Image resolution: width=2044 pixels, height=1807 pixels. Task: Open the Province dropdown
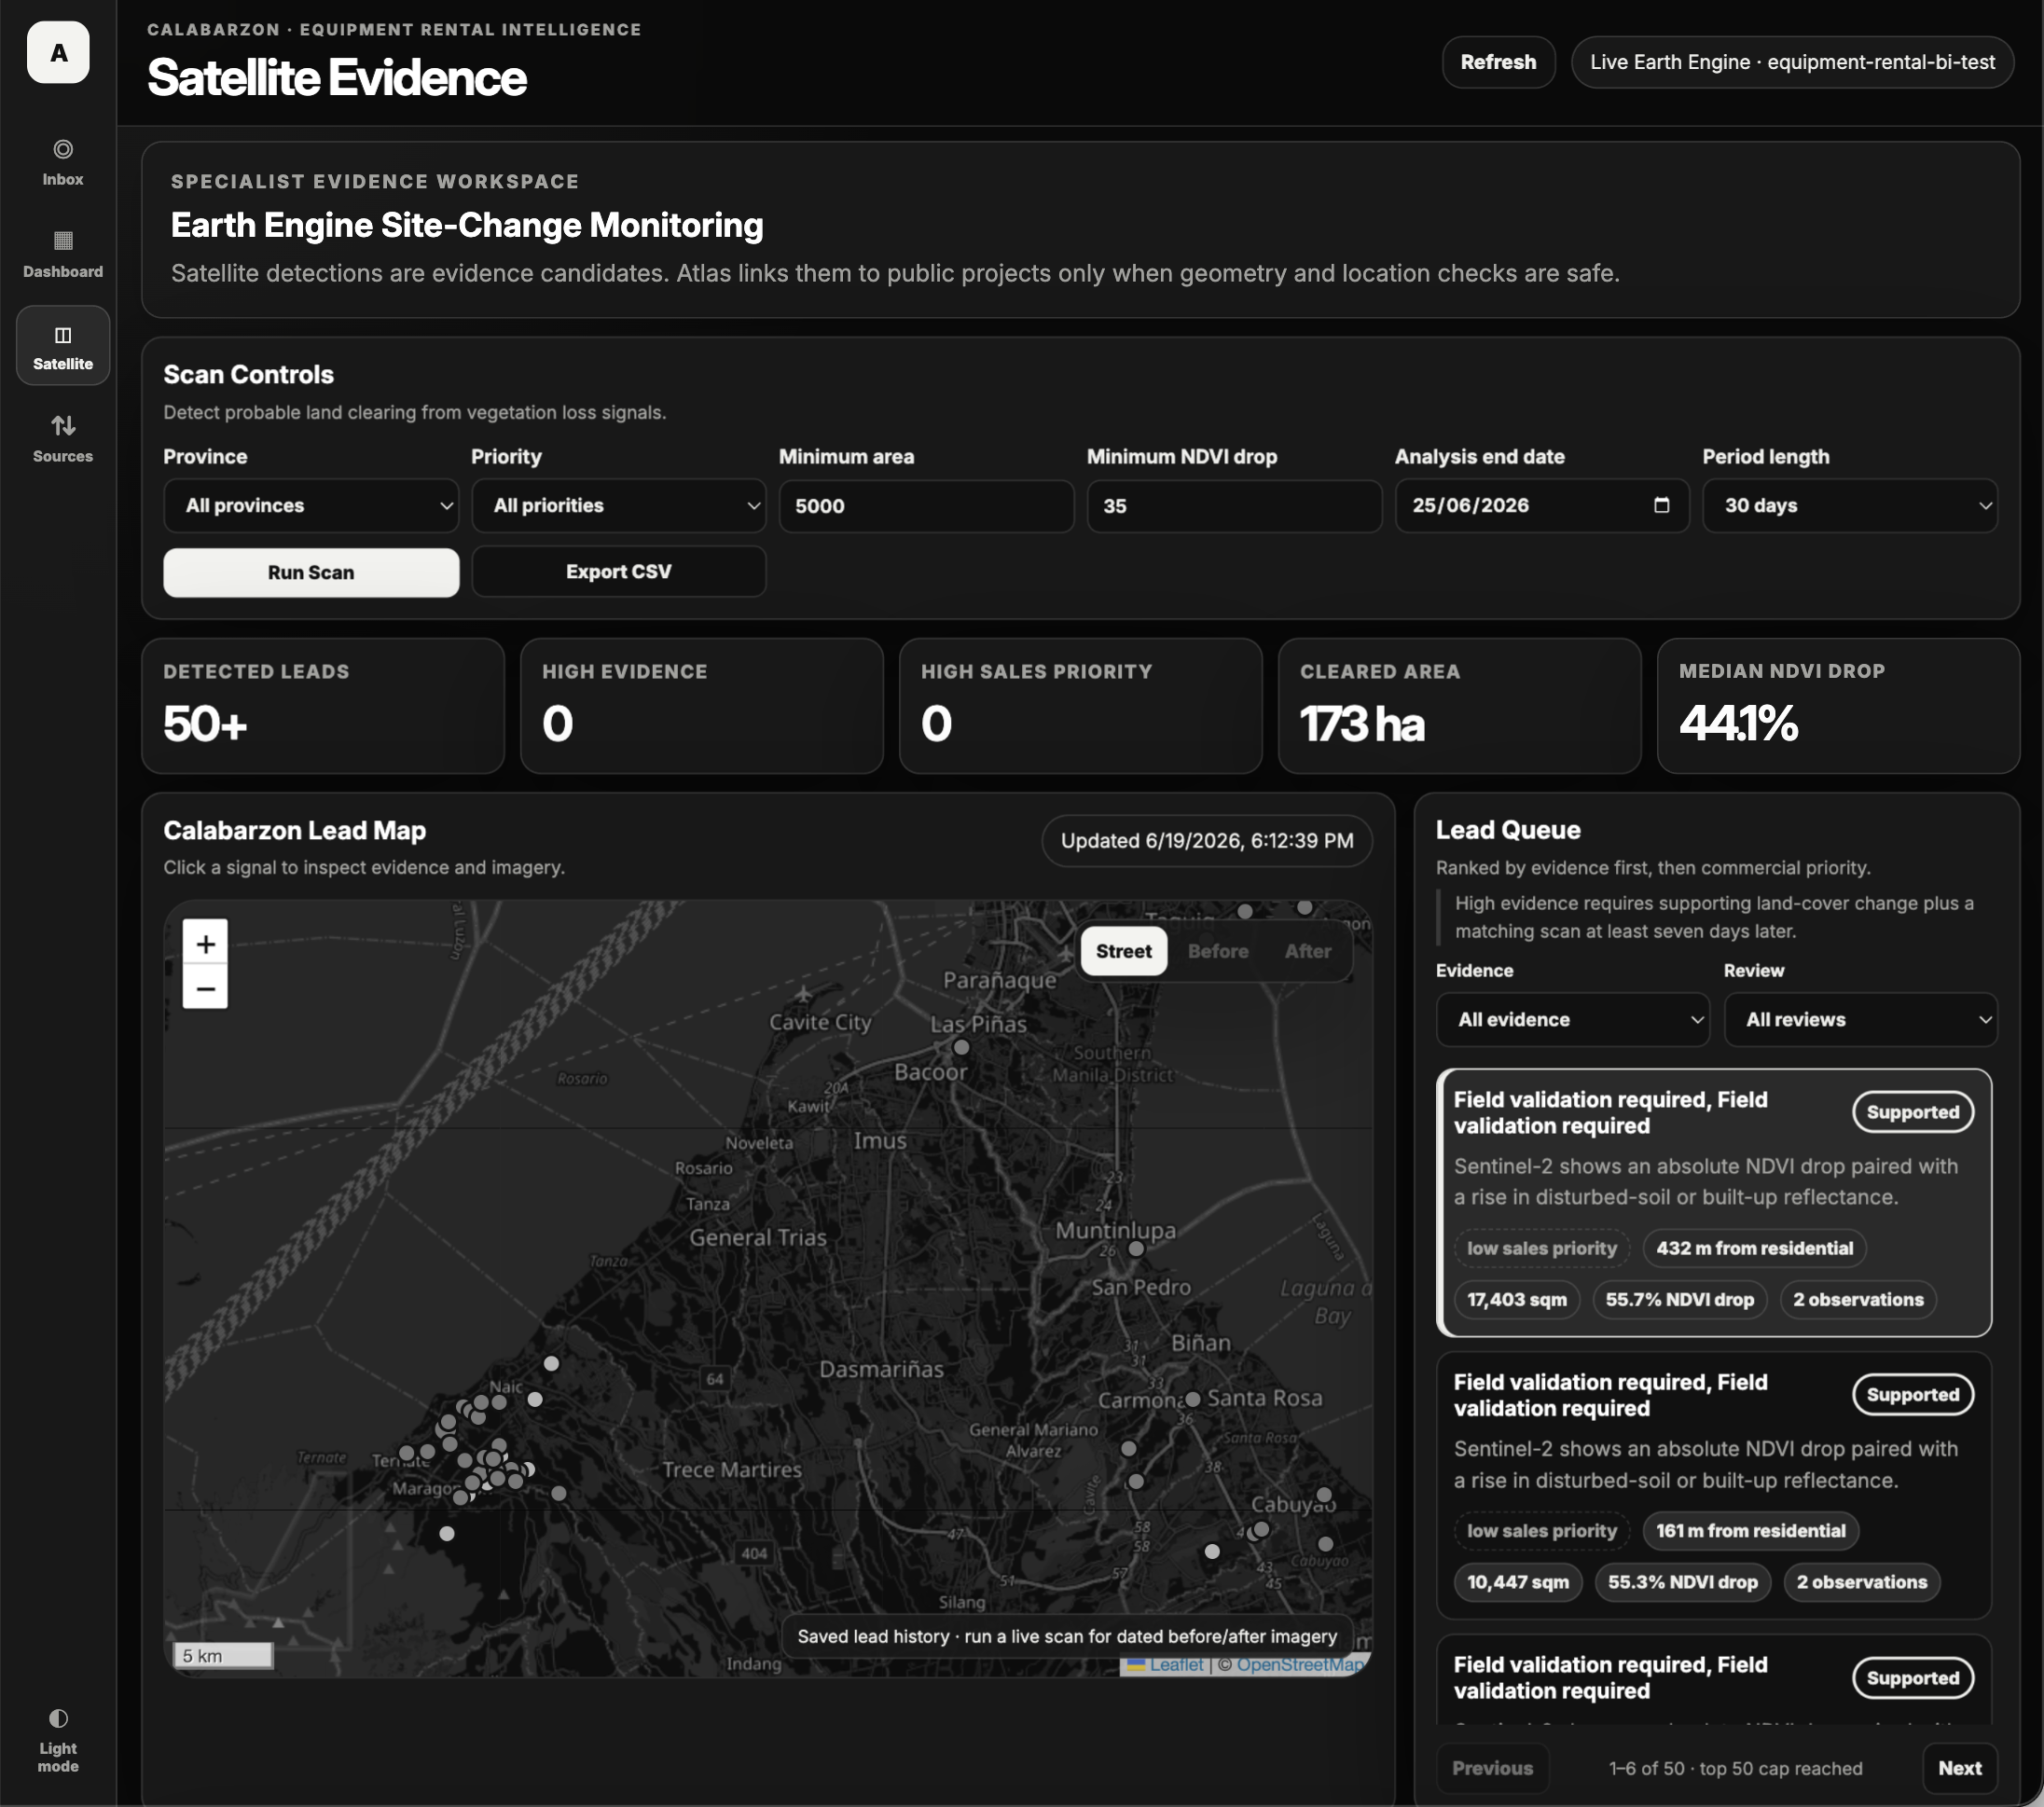pos(311,505)
